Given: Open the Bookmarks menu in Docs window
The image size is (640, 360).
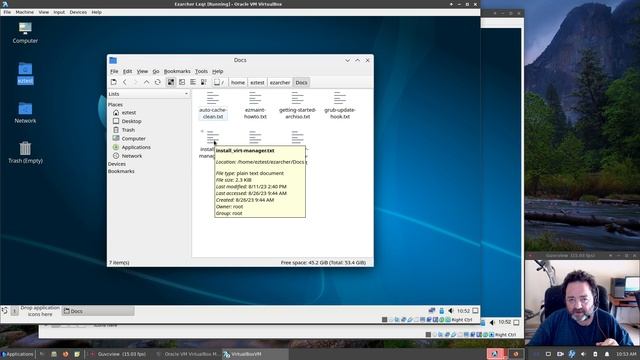Looking at the screenshot, I should [177, 71].
